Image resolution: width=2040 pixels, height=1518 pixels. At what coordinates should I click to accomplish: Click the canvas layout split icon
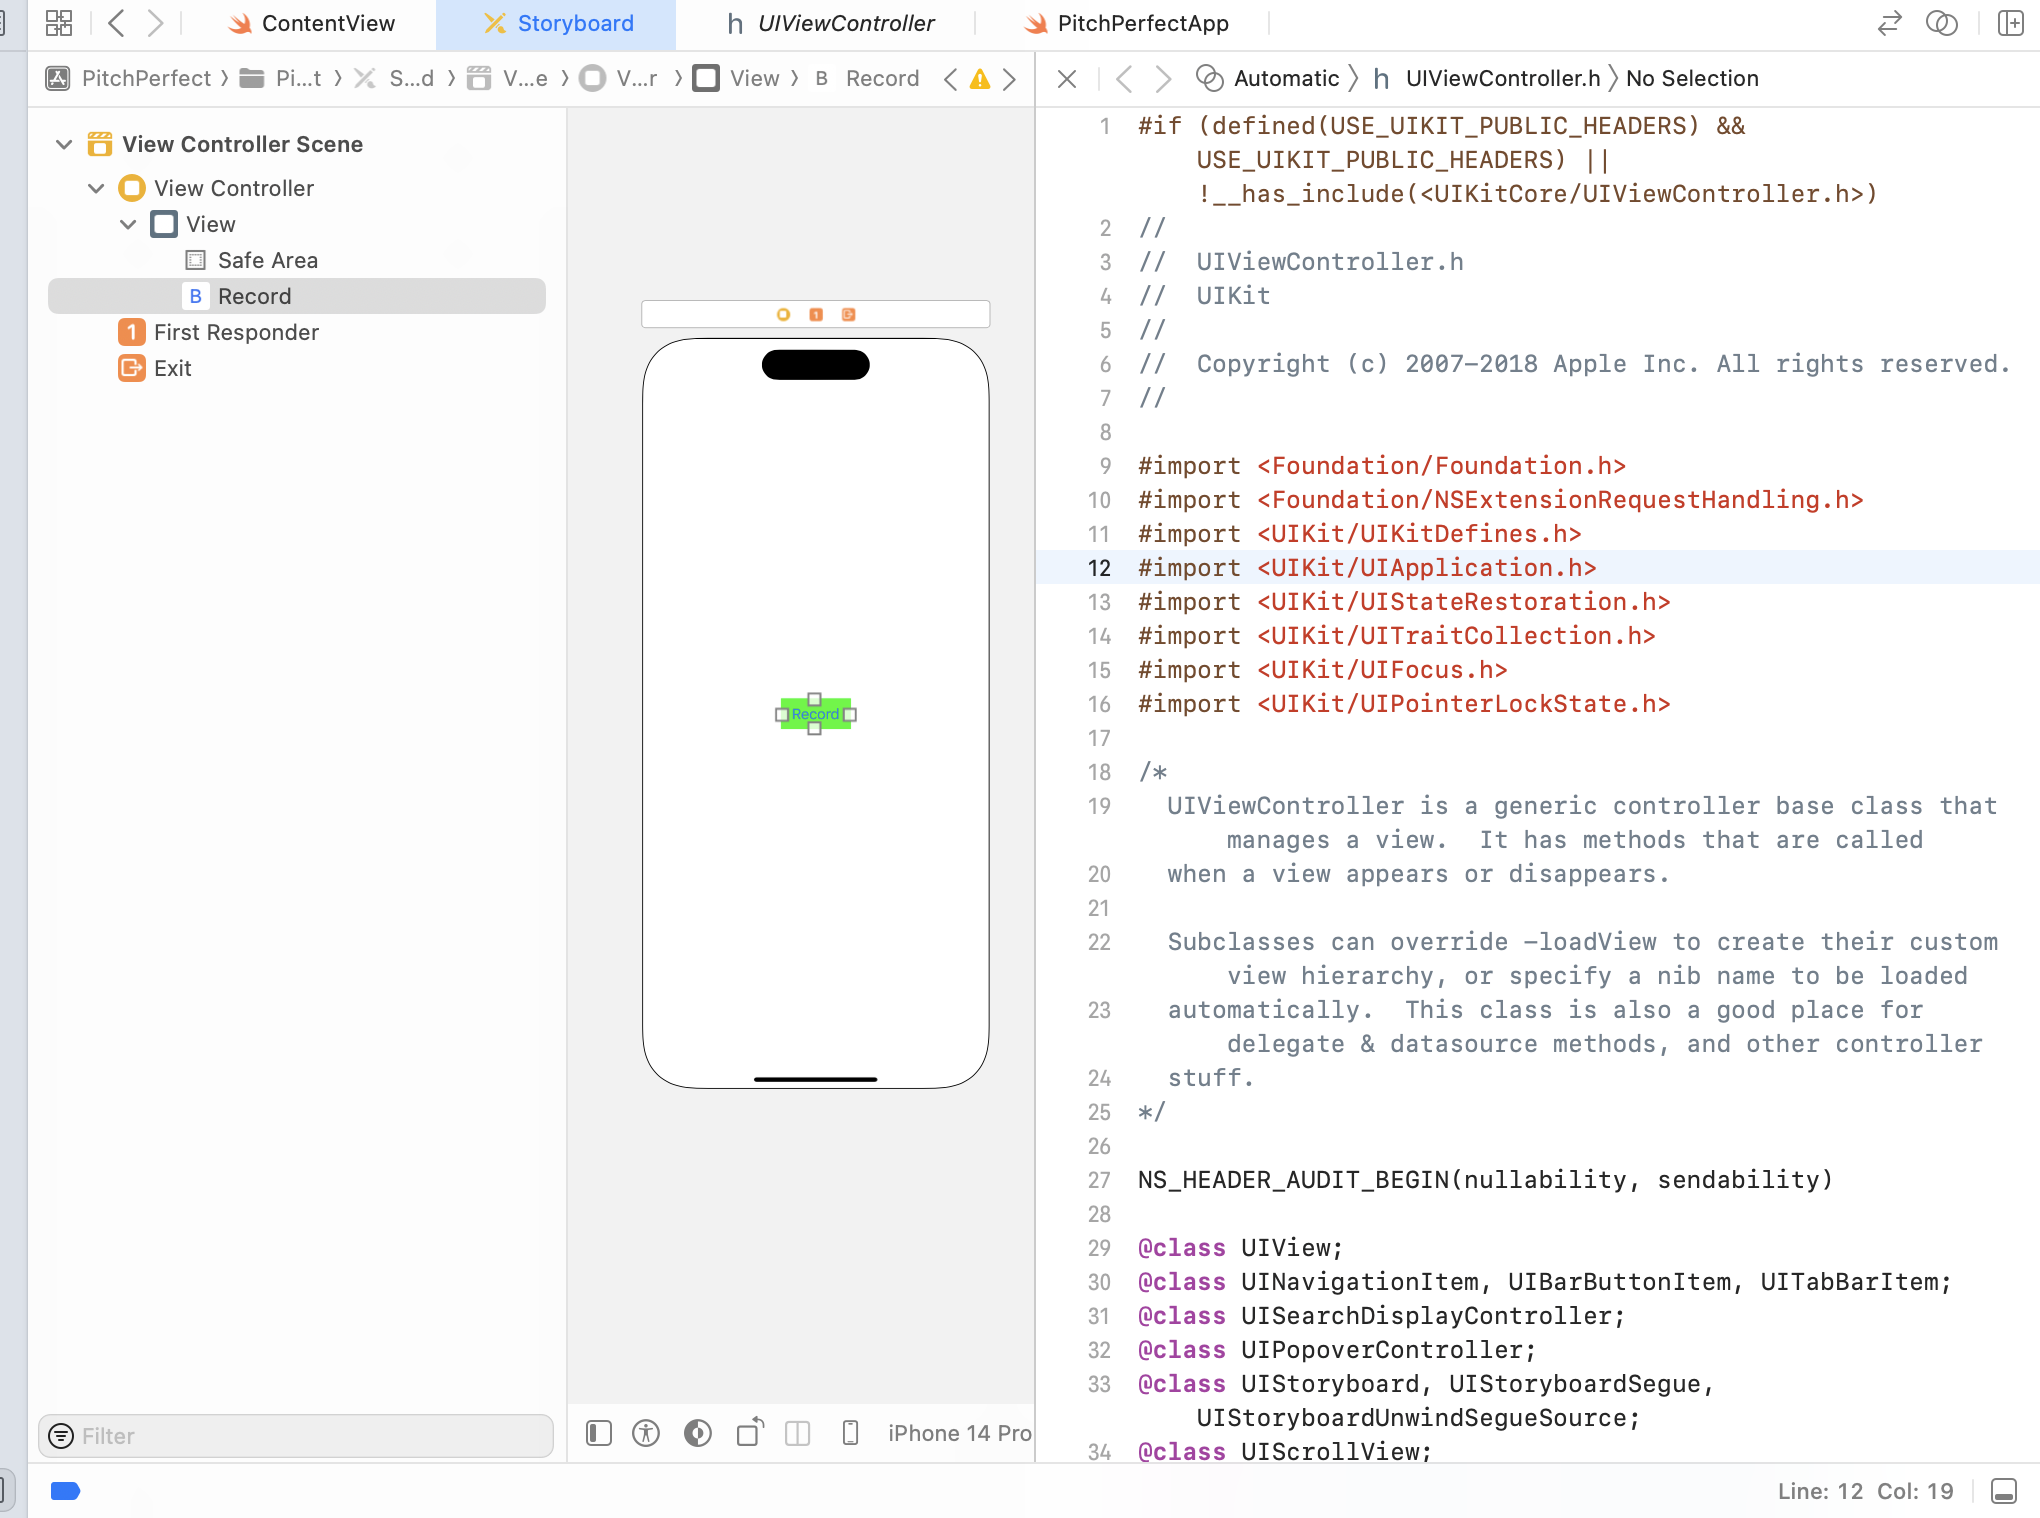(x=798, y=1433)
